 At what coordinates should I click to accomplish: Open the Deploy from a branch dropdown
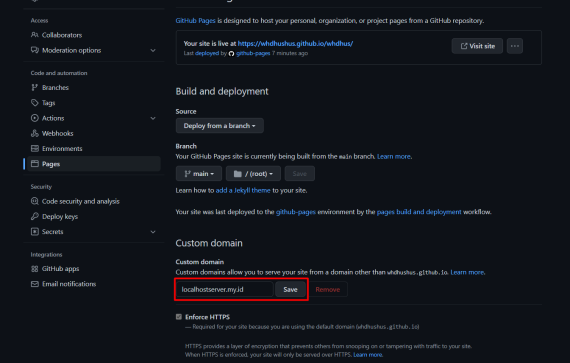pyautogui.click(x=220, y=126)
